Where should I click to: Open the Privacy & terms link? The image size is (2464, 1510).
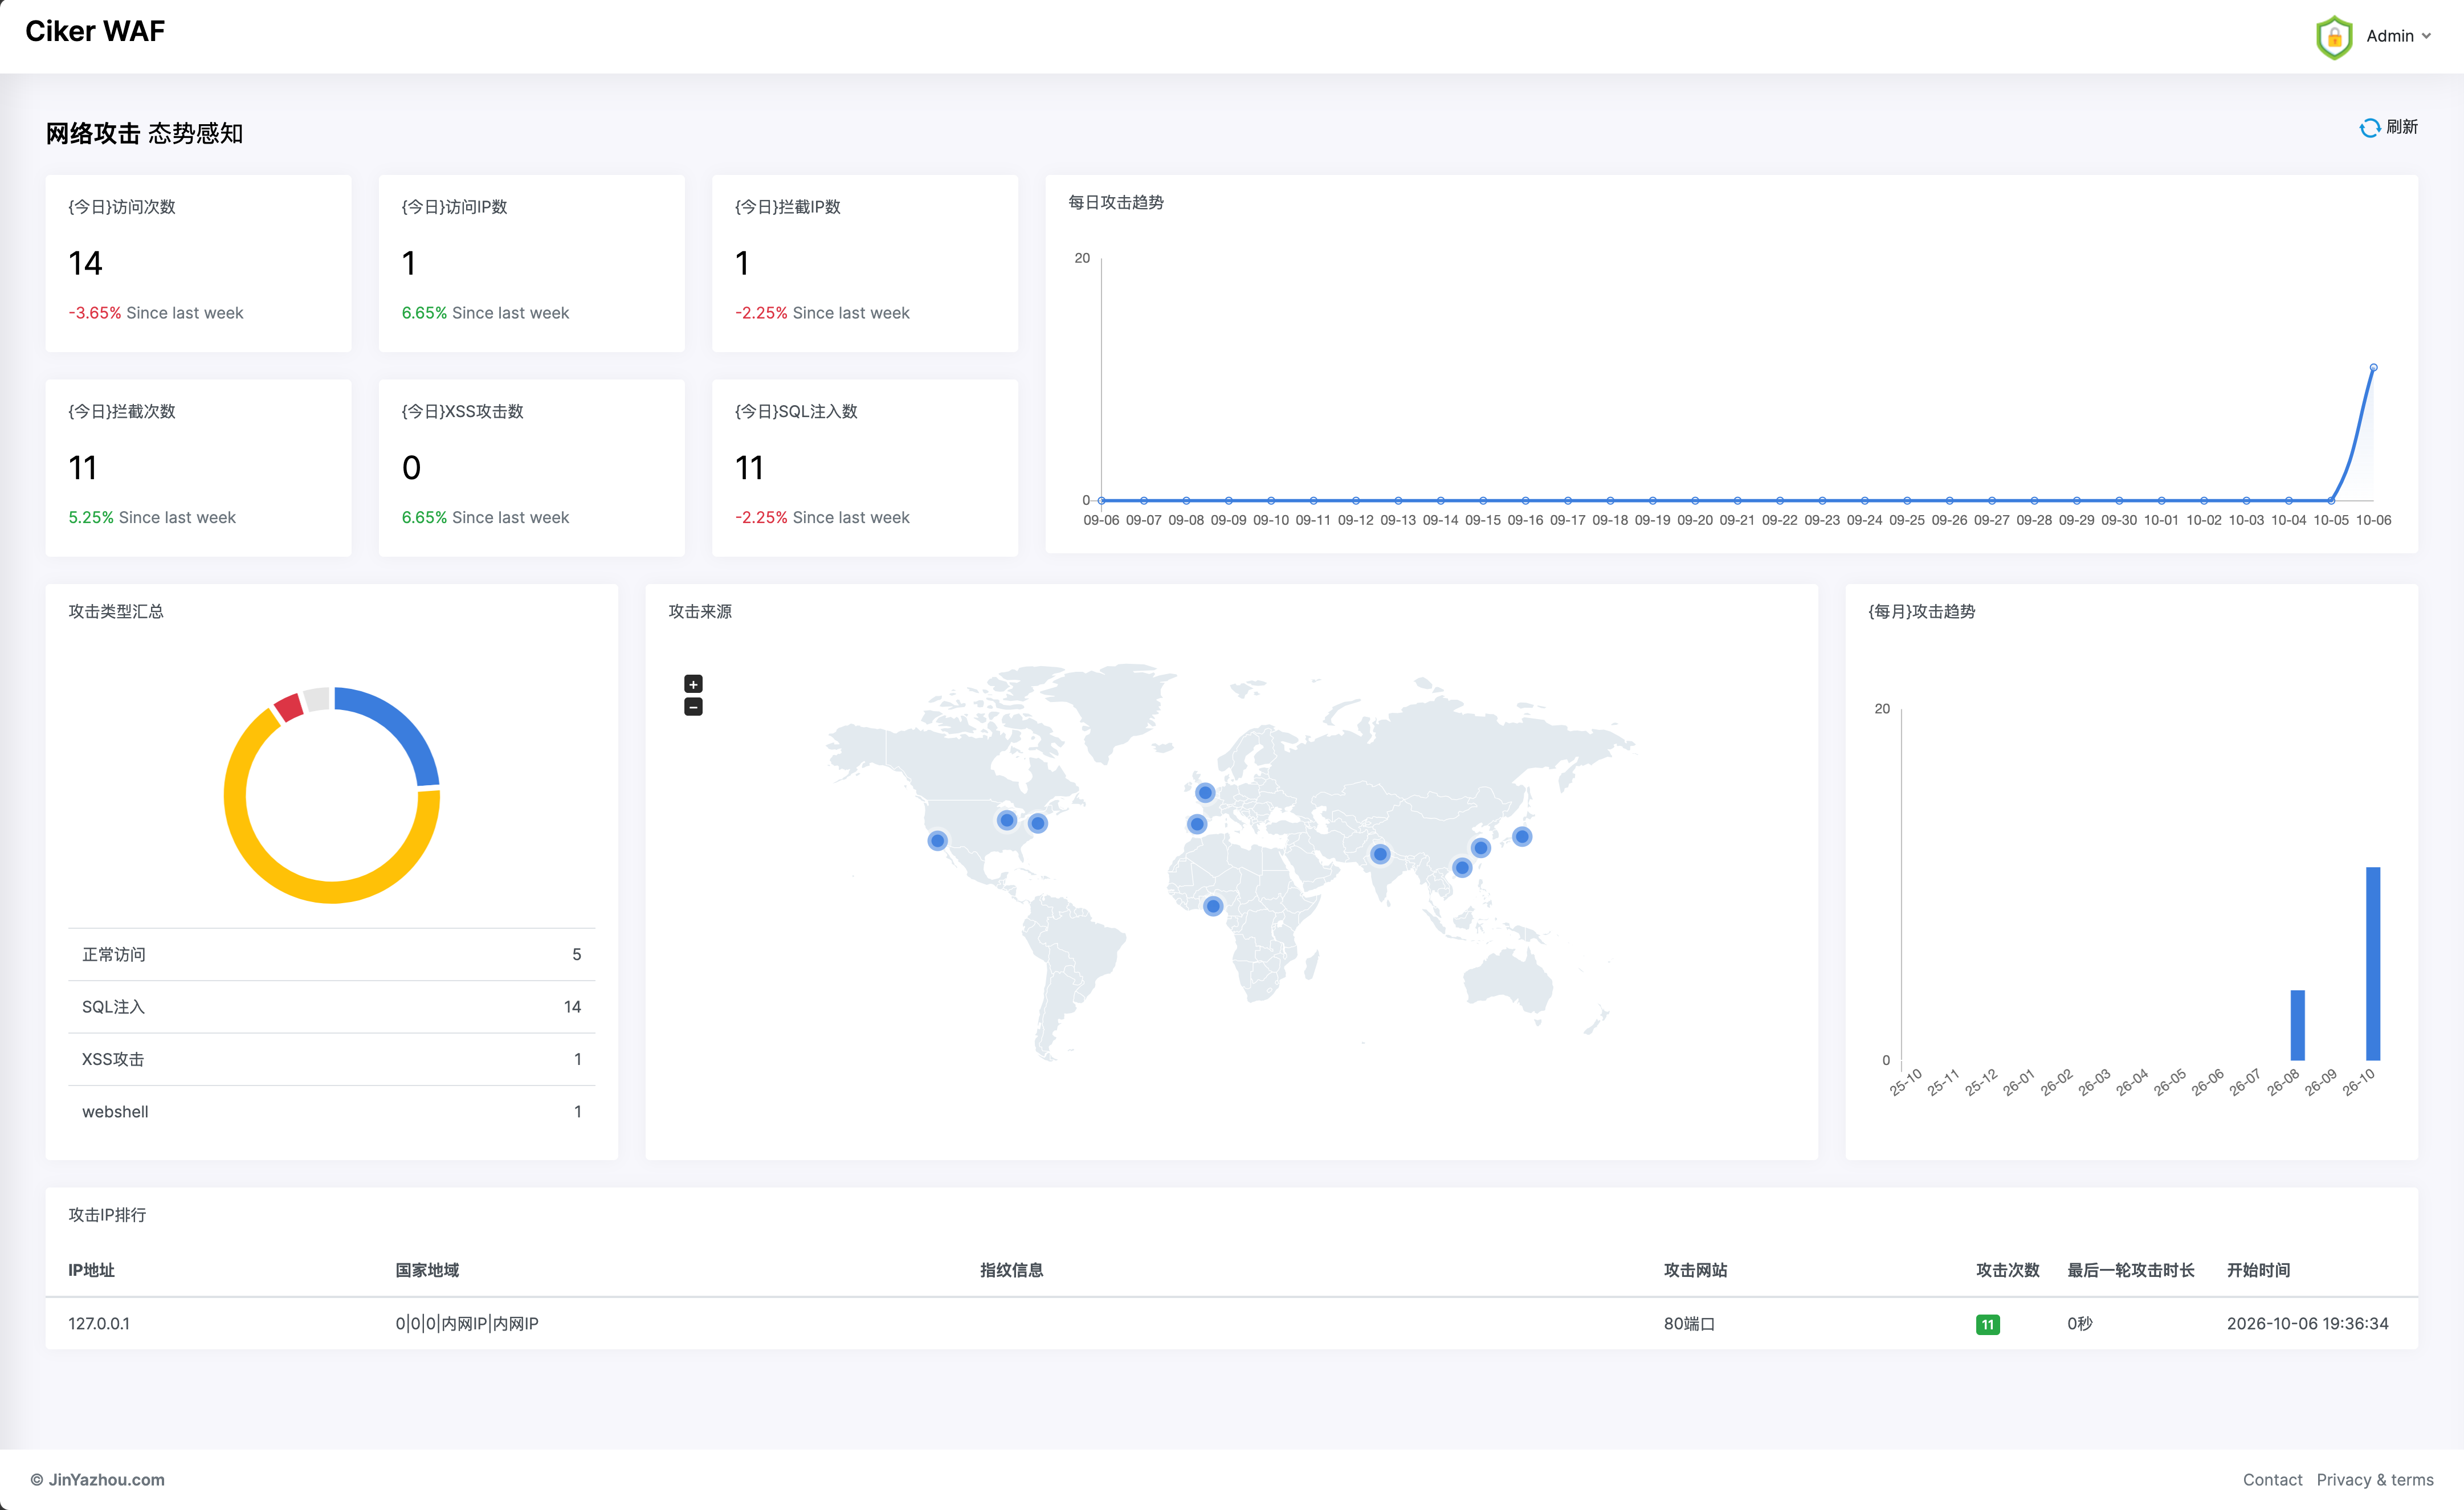tap(2375, 1480)
